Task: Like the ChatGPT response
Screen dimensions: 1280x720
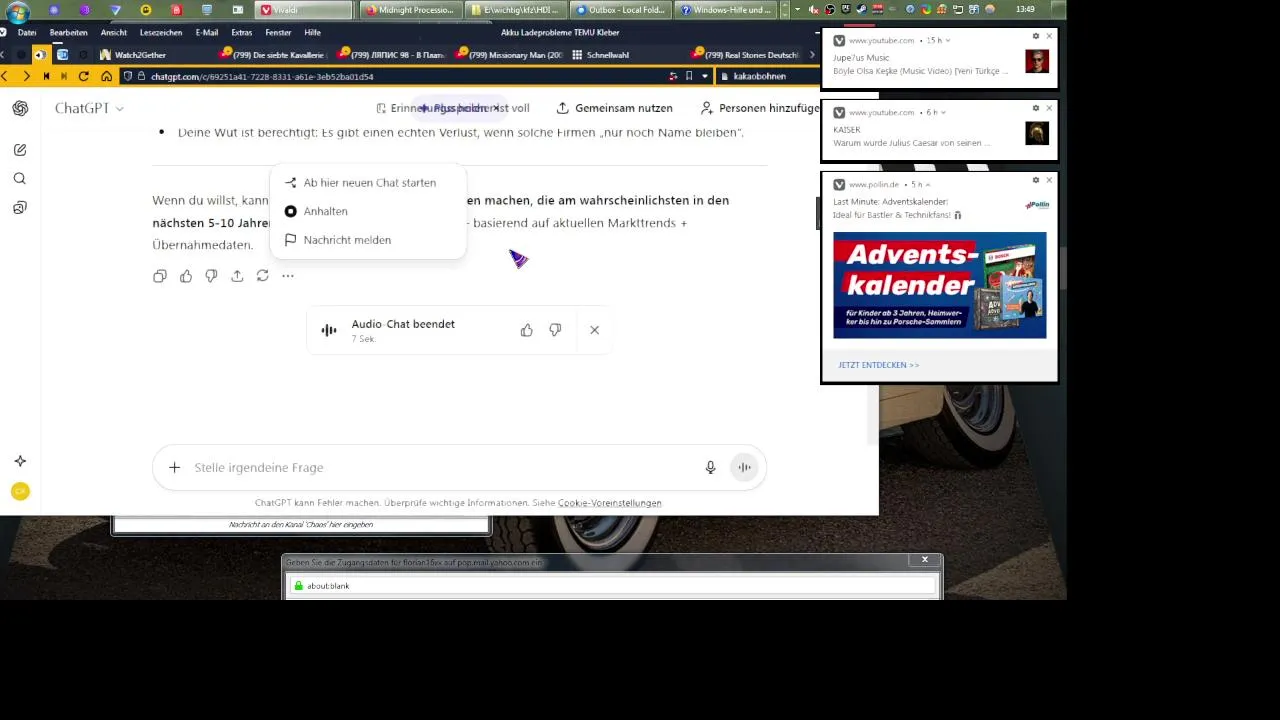Action: tap(186, 276)
